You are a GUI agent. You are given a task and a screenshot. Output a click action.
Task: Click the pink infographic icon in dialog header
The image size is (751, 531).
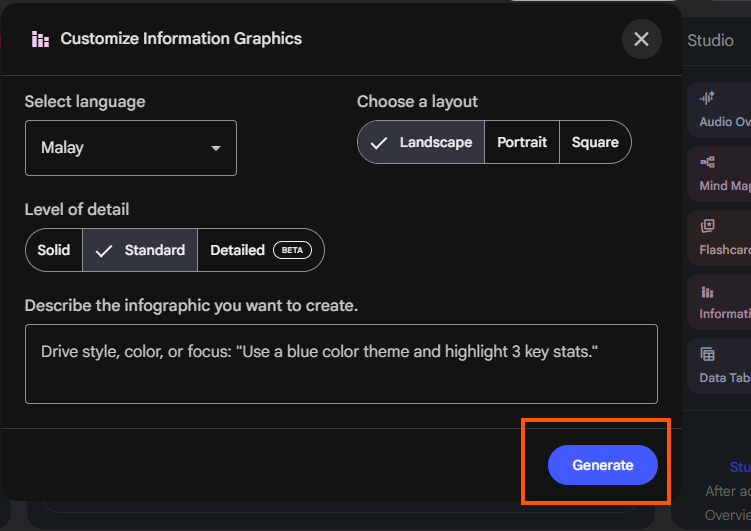[x=40, y=39]
